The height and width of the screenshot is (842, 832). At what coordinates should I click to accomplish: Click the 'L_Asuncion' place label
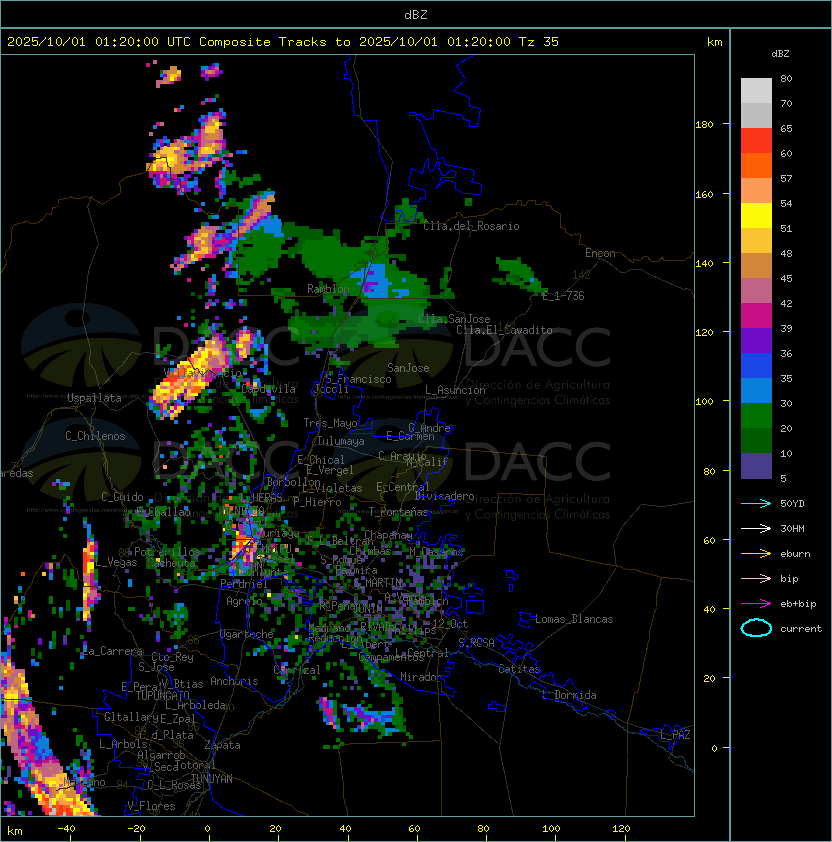(455, 390)
